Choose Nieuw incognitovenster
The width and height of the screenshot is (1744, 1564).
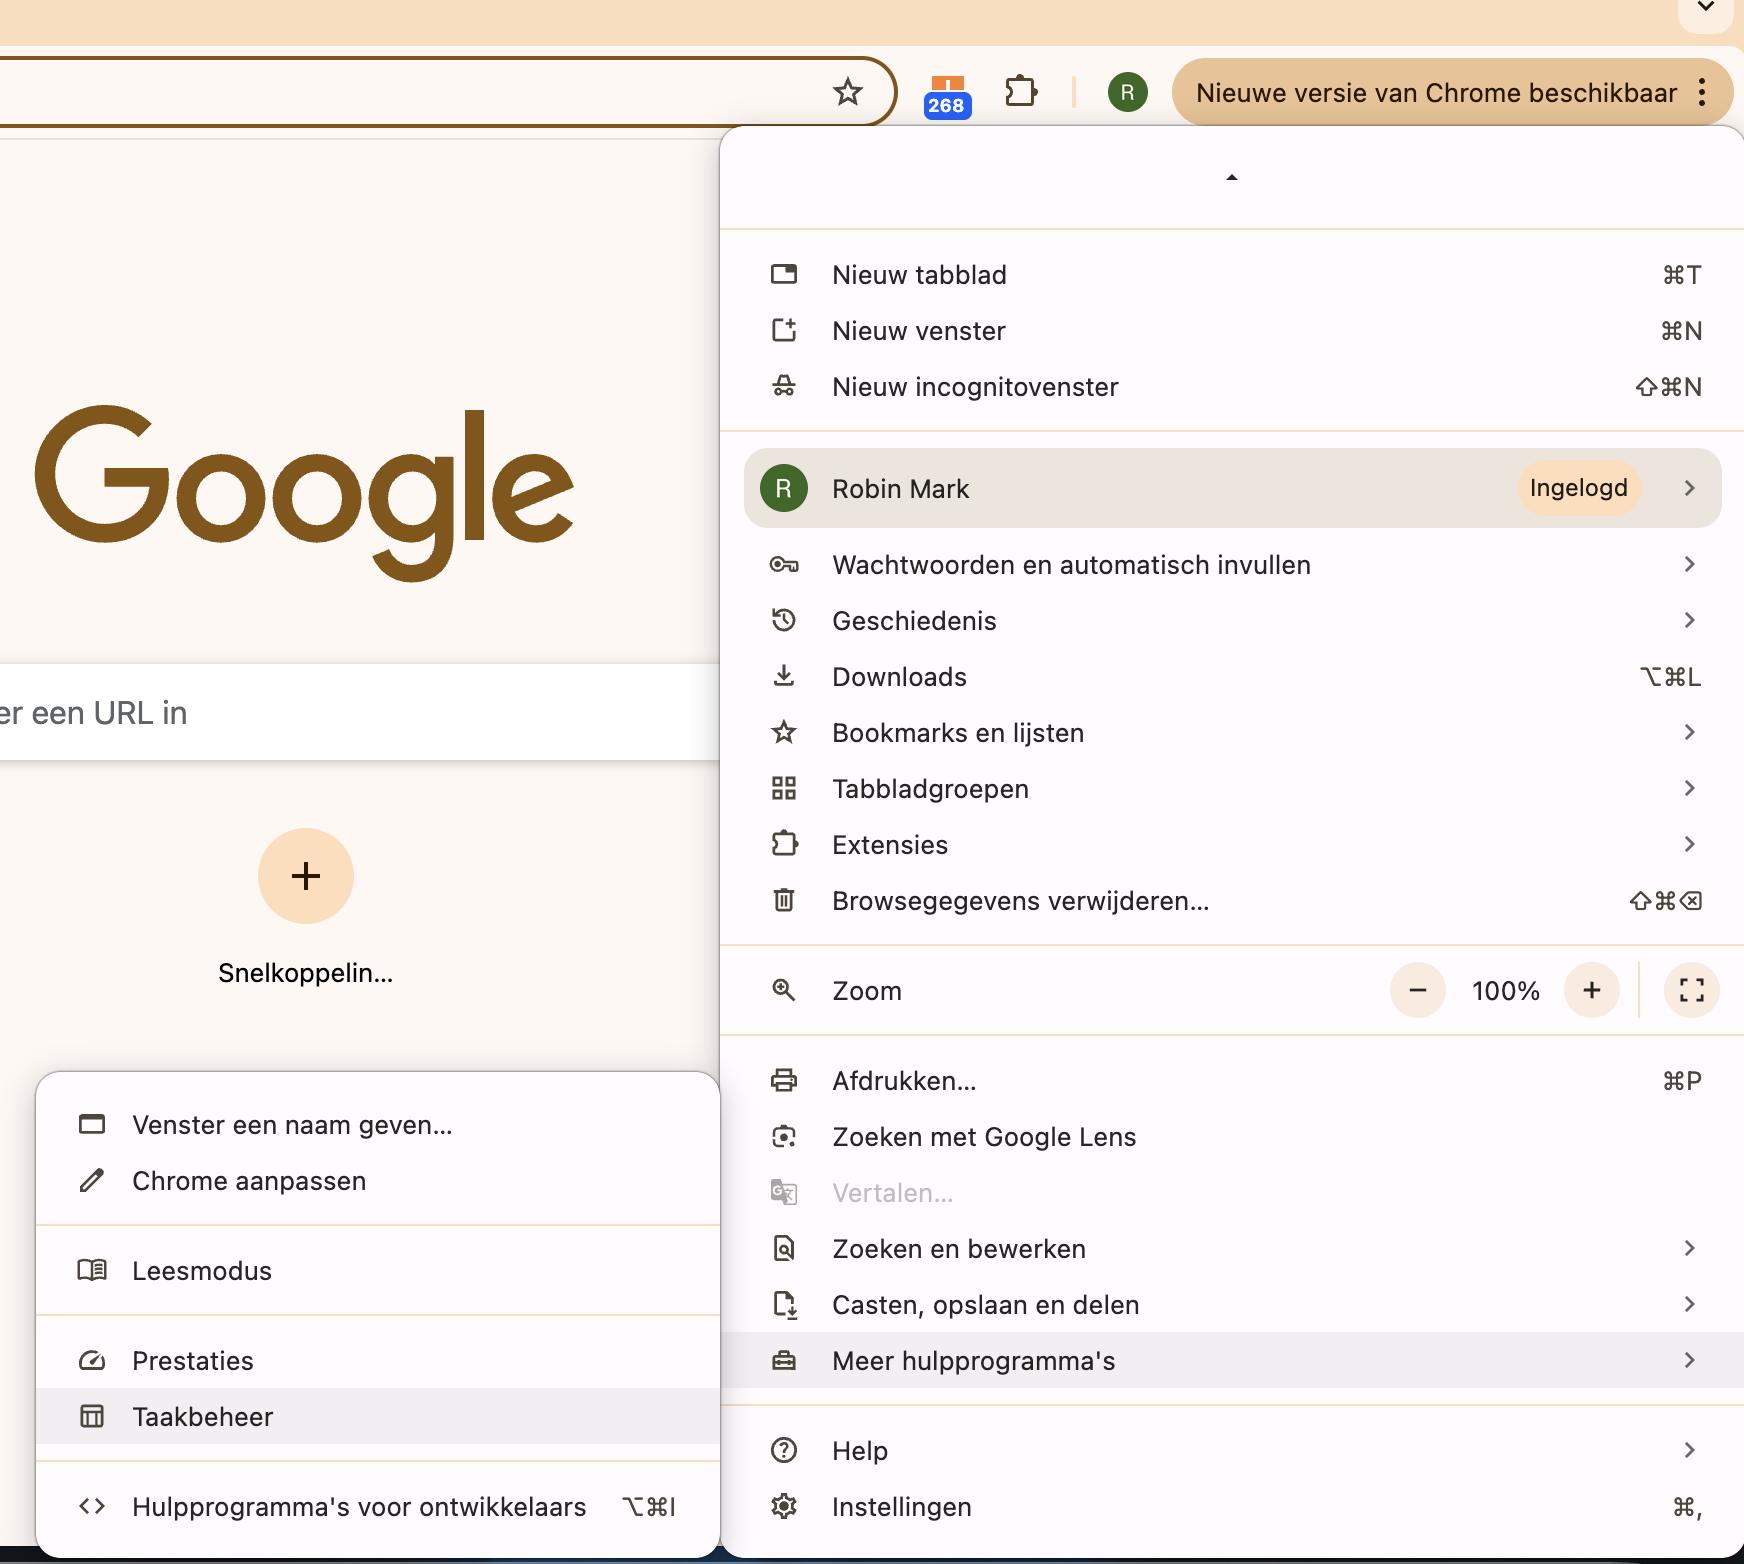click(x=975, y=387)
